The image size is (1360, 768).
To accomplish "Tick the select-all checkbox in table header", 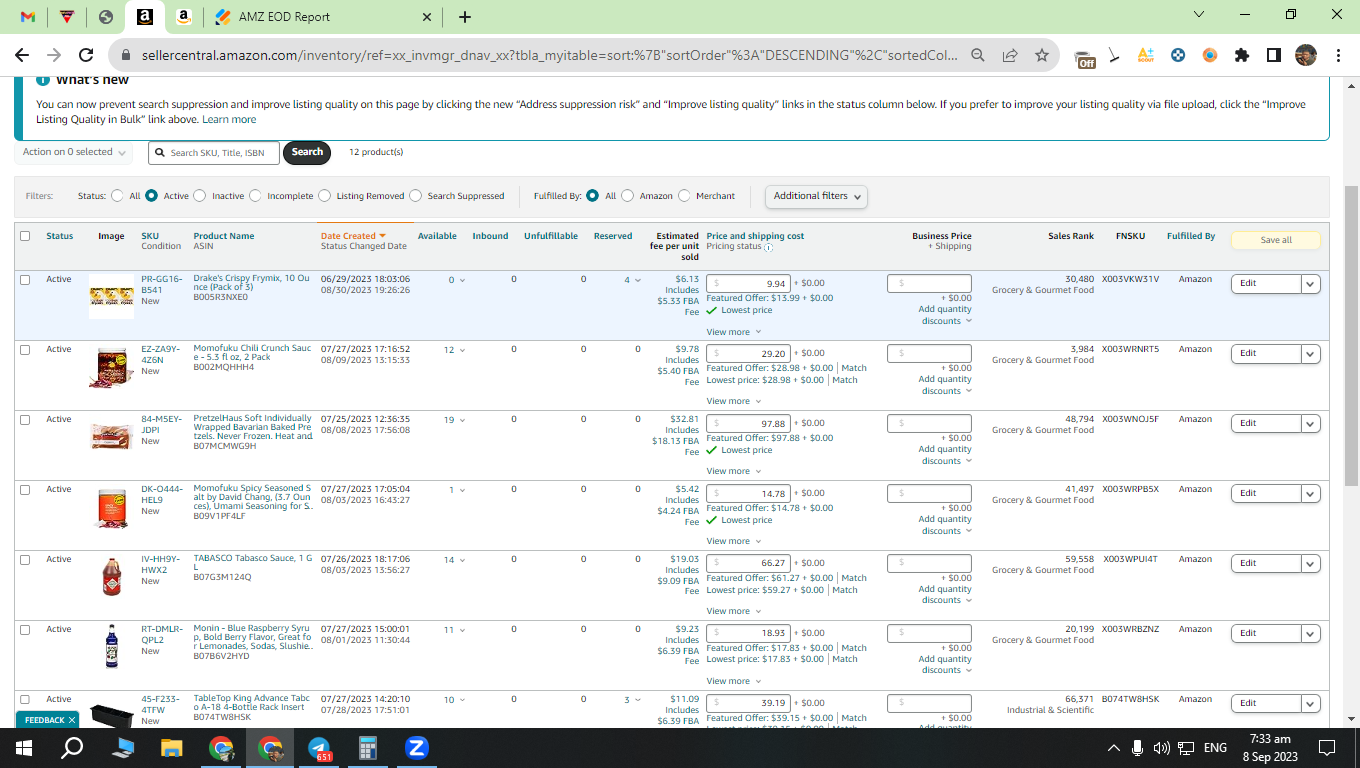I will point(25,236).
